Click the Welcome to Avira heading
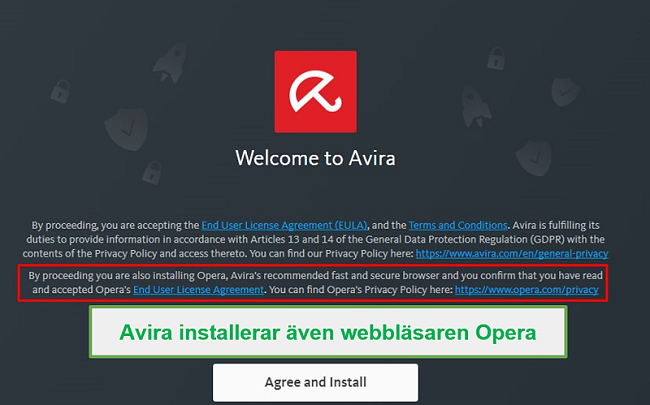 pos(315,158)
